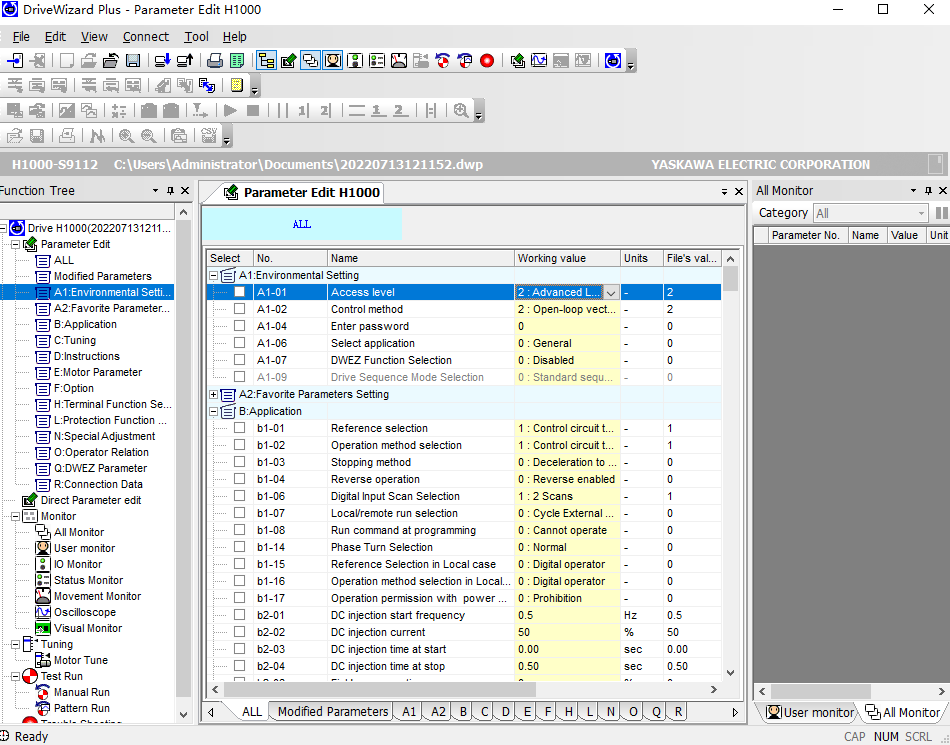Close the Parameter Edit H1000 document tab
950x745 pixels.
739,191
